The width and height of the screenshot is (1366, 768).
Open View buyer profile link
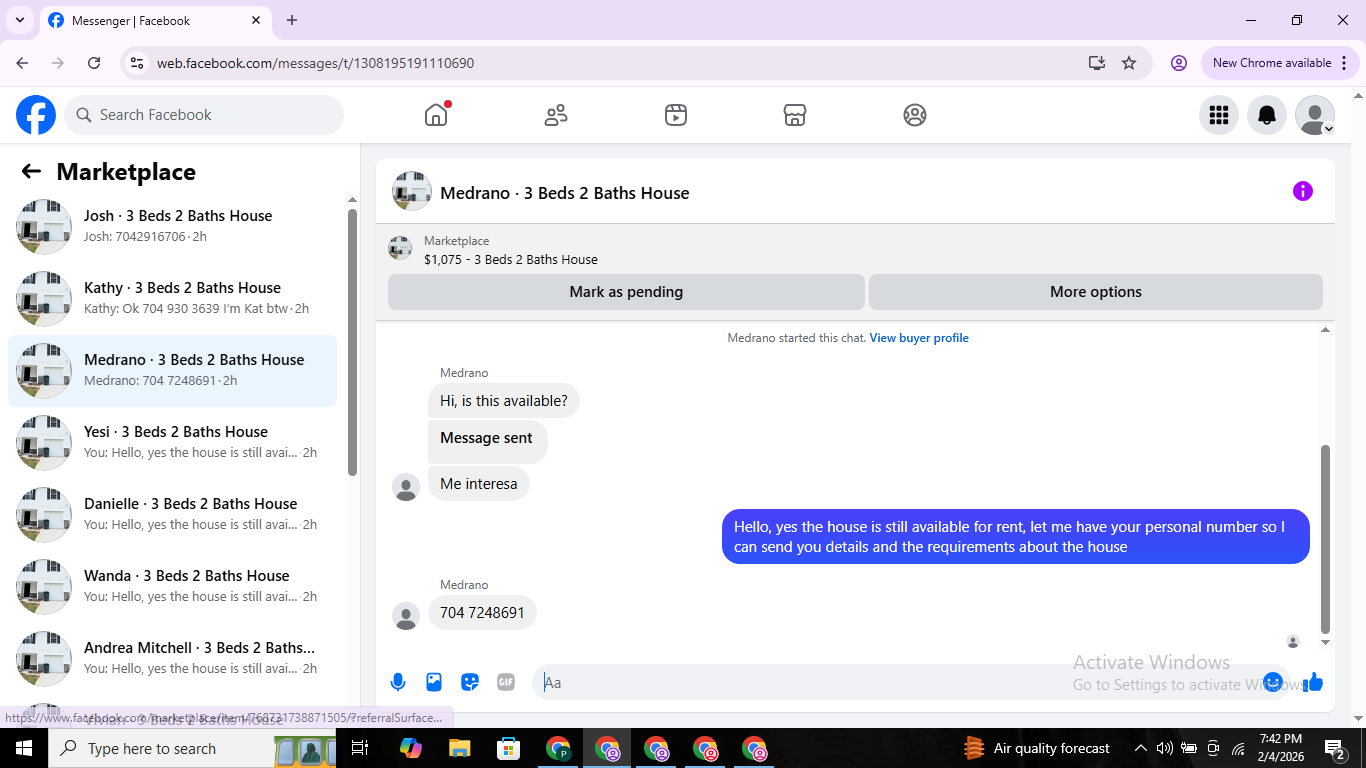coord(919,338)
